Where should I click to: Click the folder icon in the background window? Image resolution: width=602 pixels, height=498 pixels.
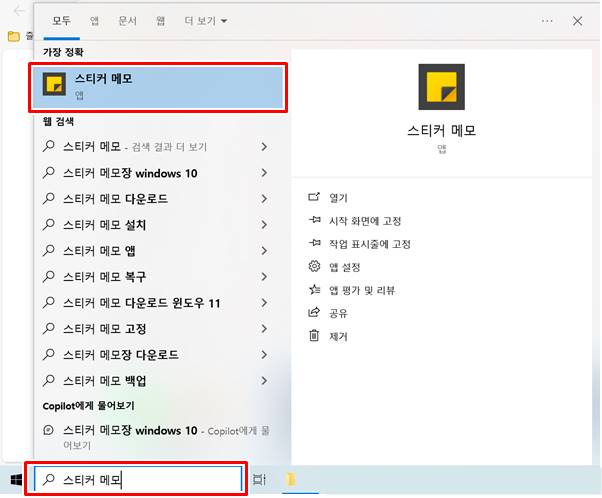click(14, 36)
